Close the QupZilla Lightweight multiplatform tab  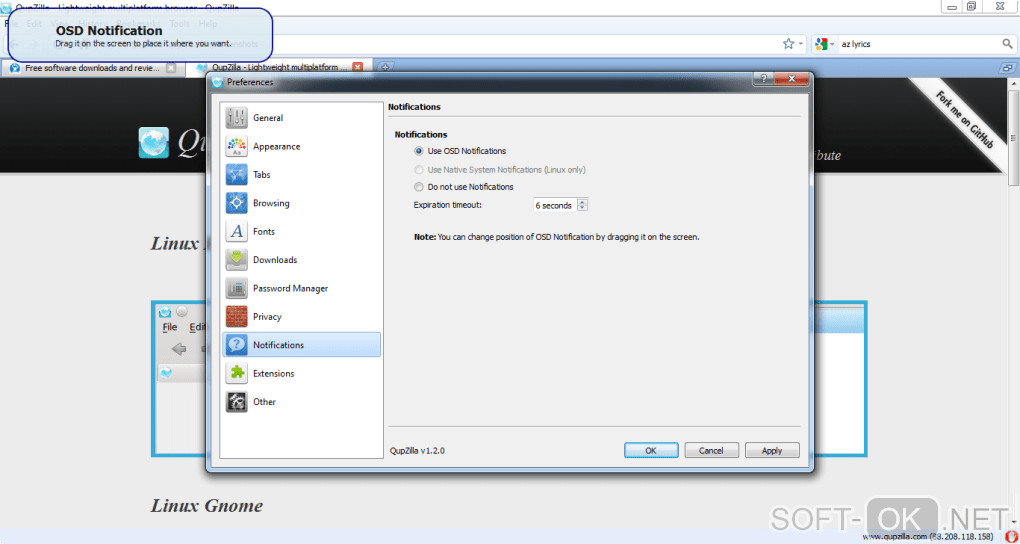(357, 67)
